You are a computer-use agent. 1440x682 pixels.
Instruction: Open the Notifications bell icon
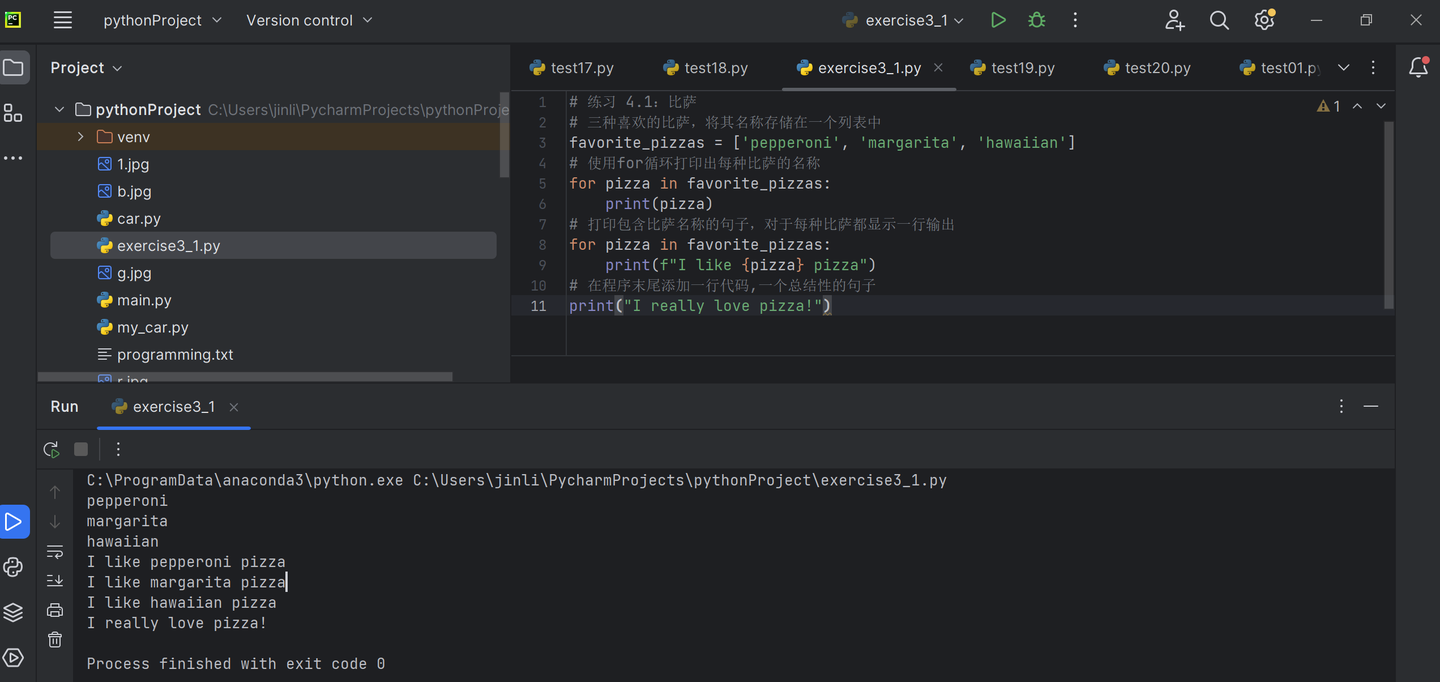(x=1418, y=67)
